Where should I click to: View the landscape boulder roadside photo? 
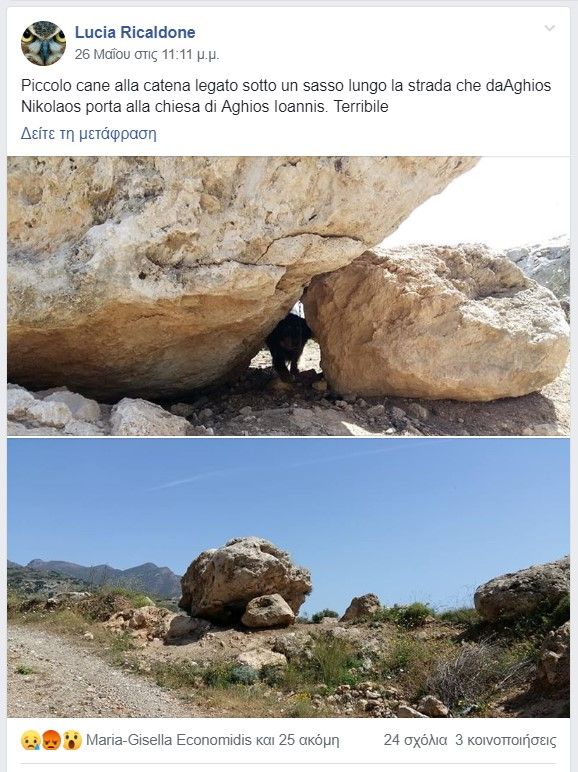point(289,578)
